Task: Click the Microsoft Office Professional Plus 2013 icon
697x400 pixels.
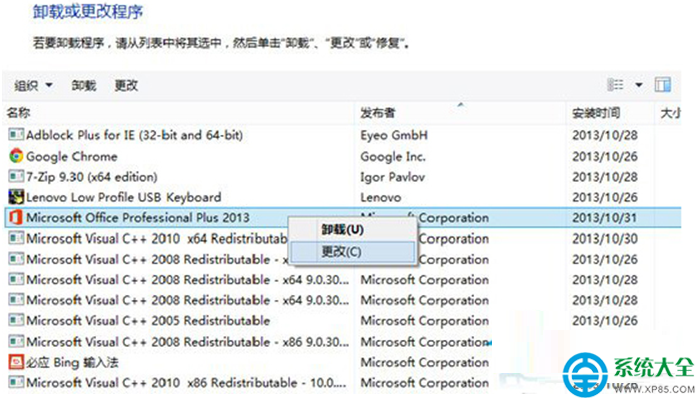Action: (16, 217)
